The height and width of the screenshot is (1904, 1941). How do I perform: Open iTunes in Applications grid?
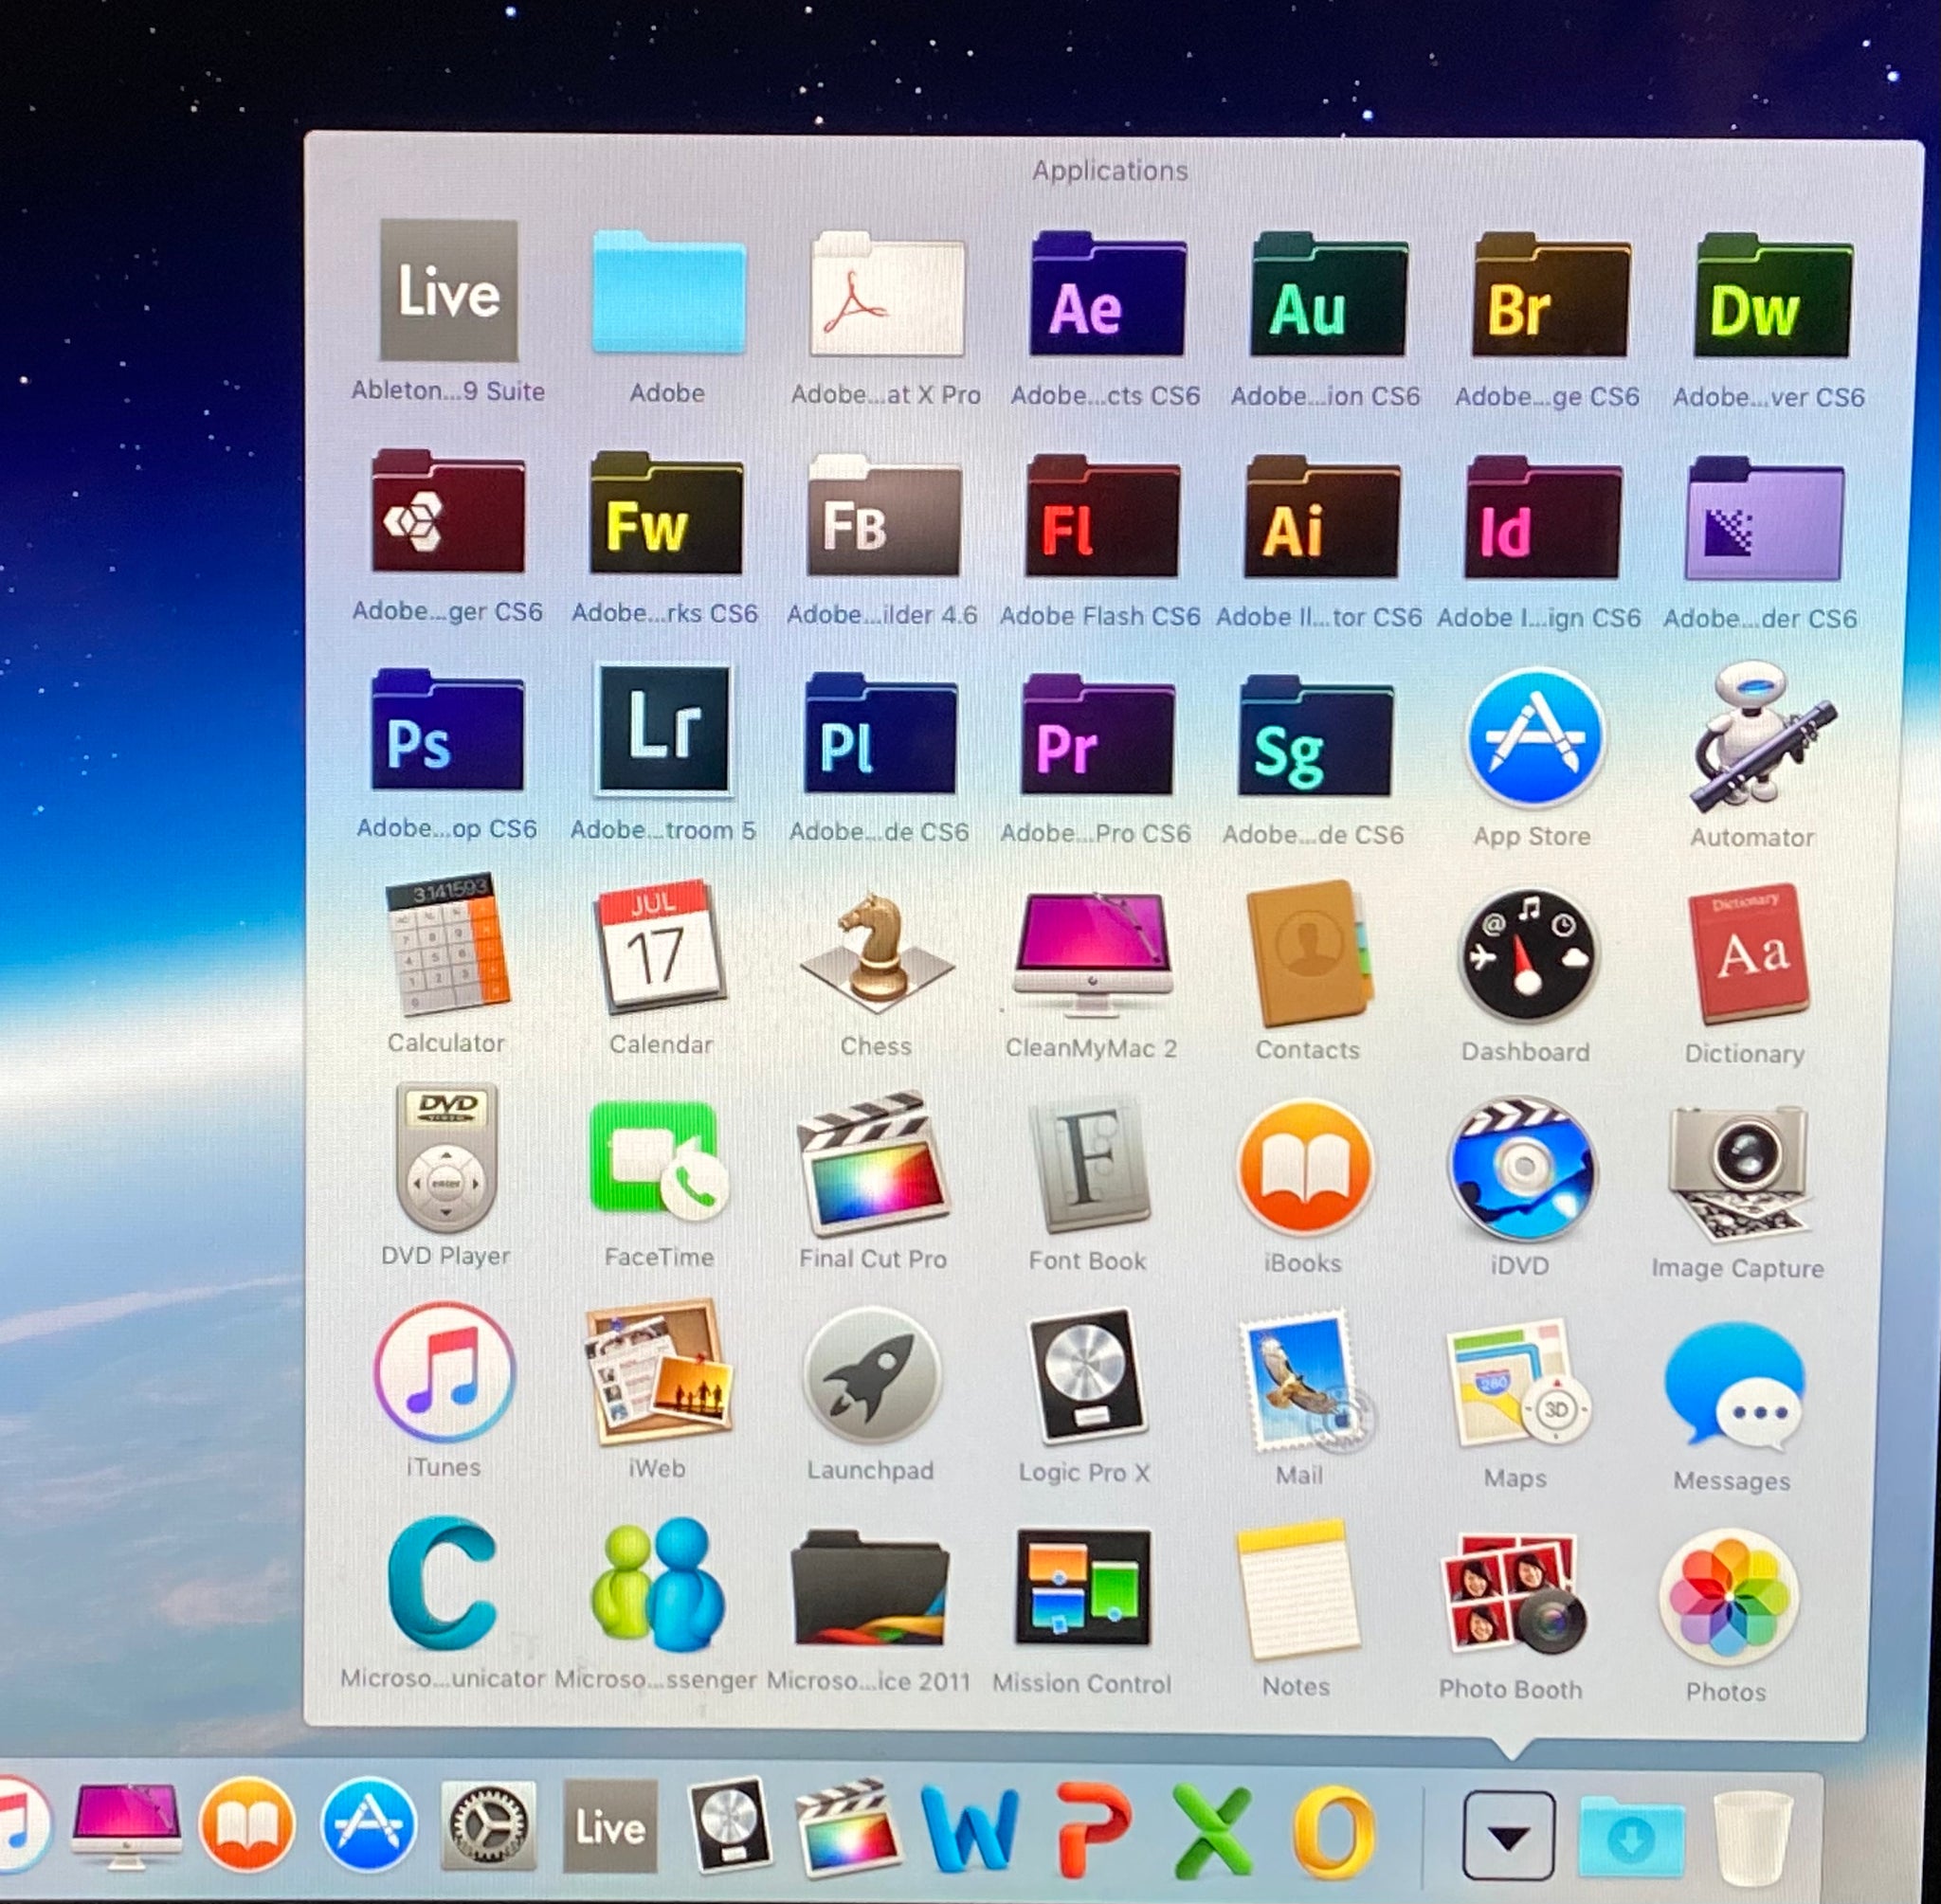(x=444, y=1371)
